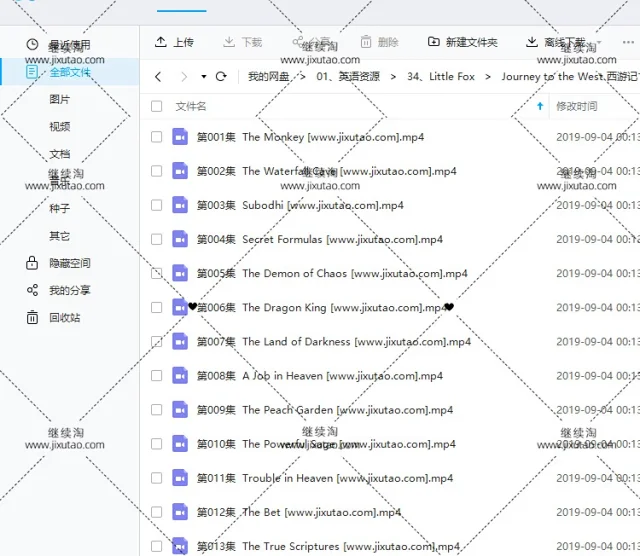Refresh the file list
The image size is (640, 556).
(x=221, y=76)
